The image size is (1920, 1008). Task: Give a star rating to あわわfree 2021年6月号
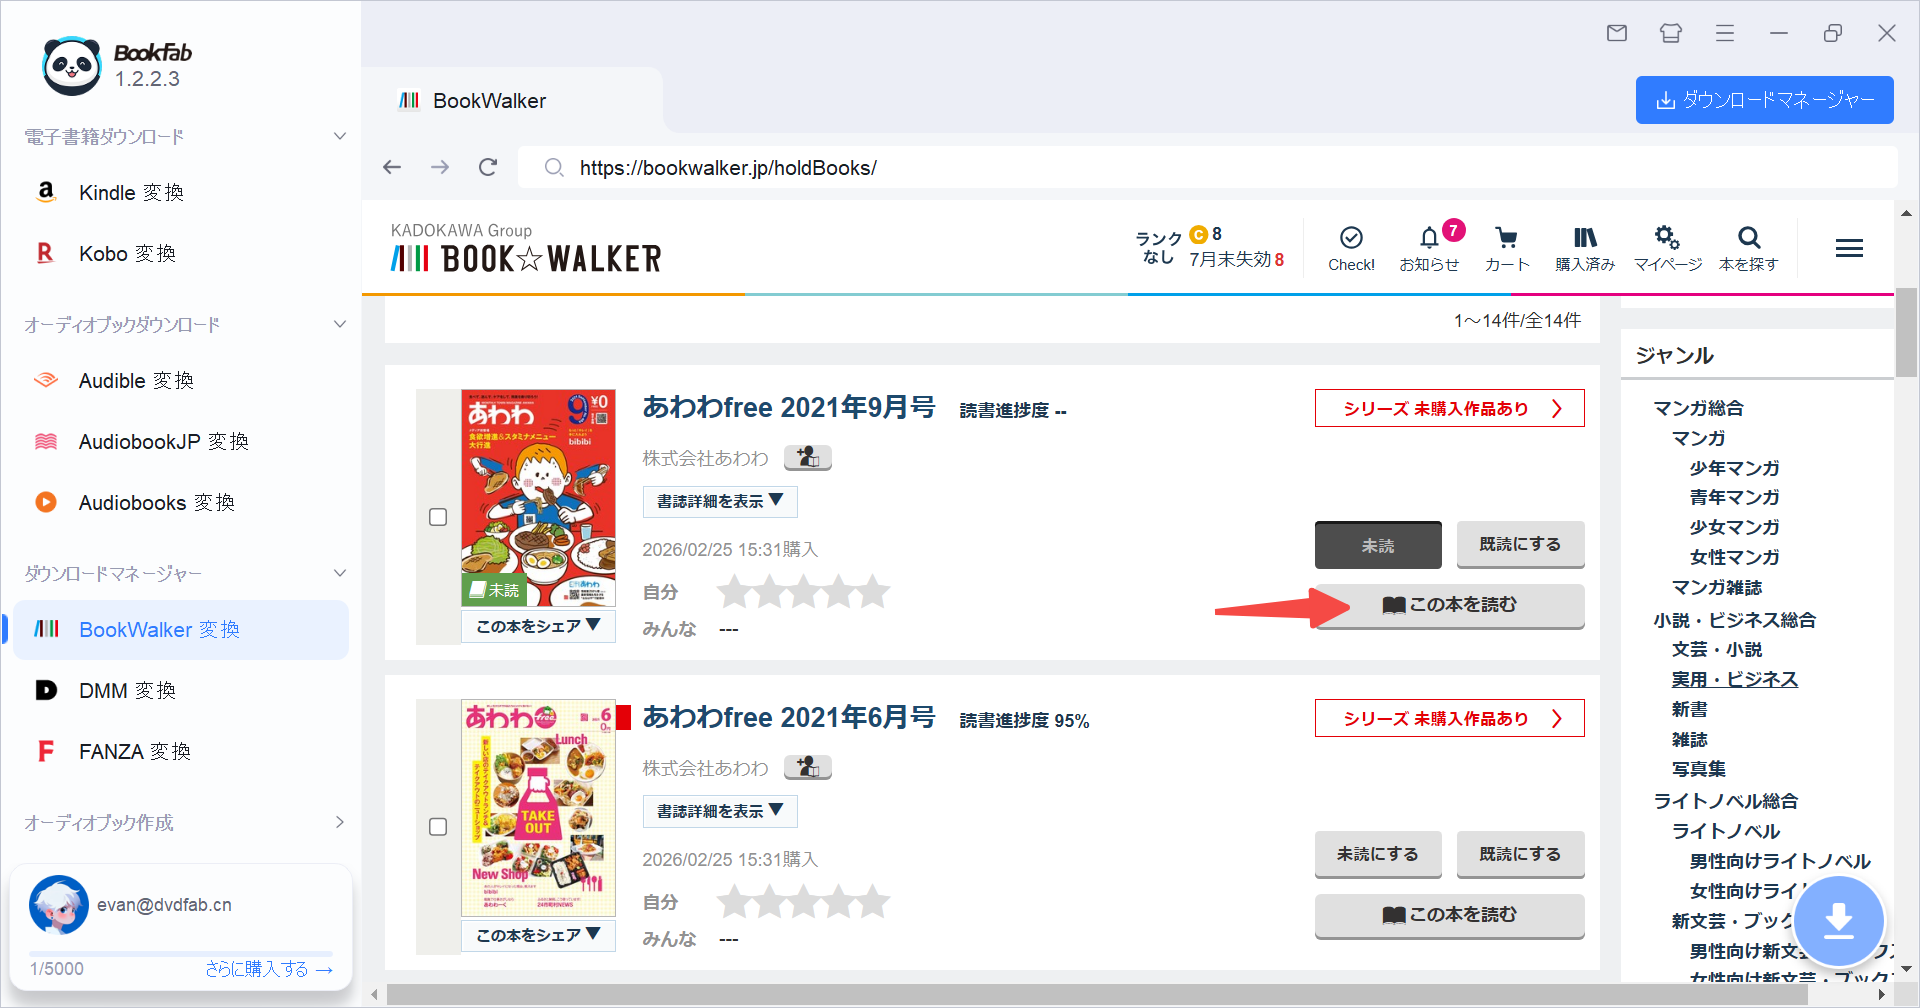(x=803, y=901)
